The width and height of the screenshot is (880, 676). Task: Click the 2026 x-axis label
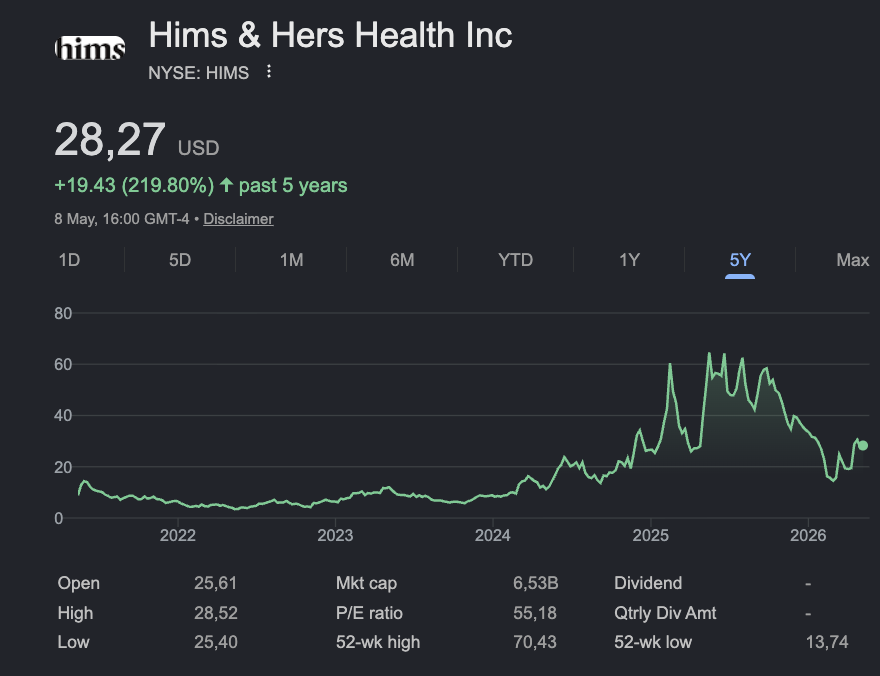(808, 535)
